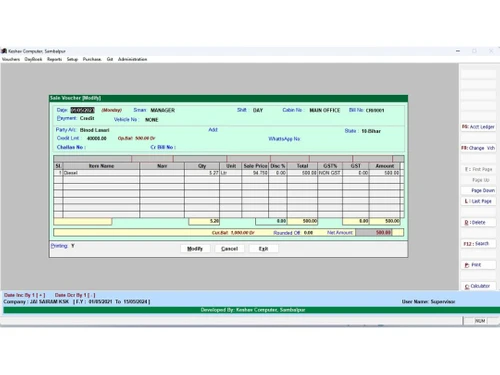
Task: Select the Diesel item name cell
Action: 101,173
